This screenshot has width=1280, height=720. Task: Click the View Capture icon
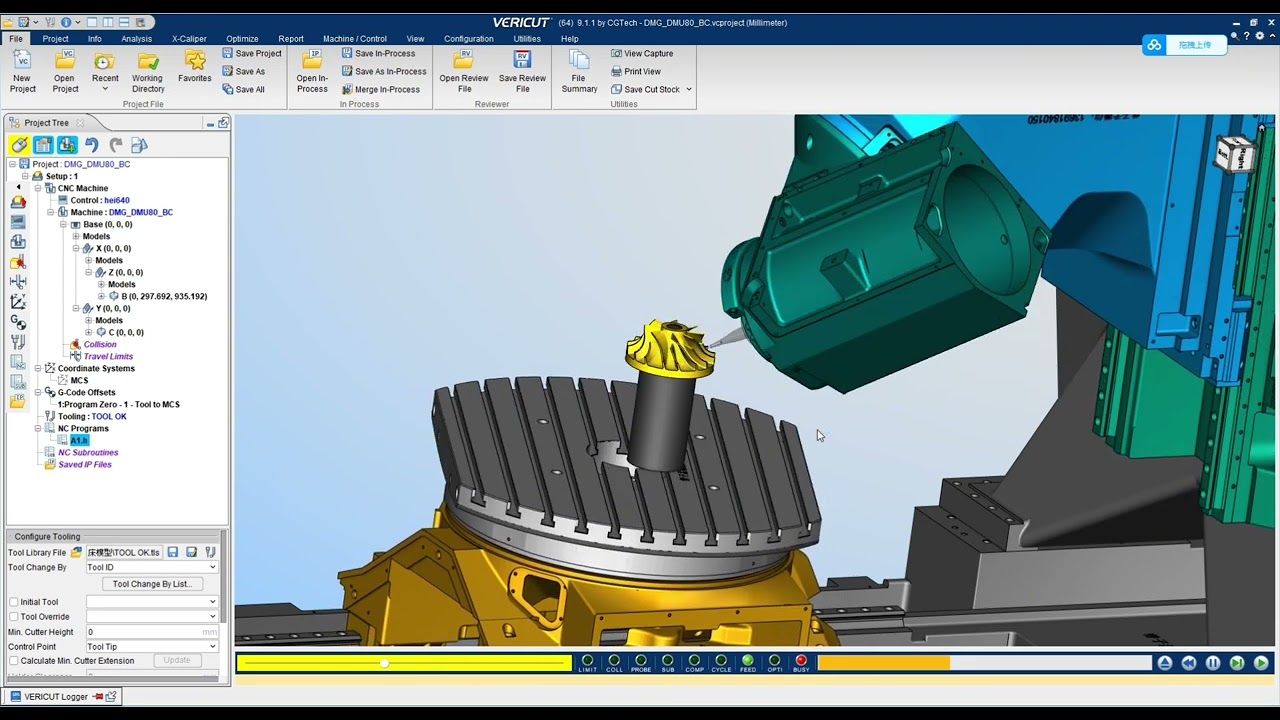tap(616, 53)
